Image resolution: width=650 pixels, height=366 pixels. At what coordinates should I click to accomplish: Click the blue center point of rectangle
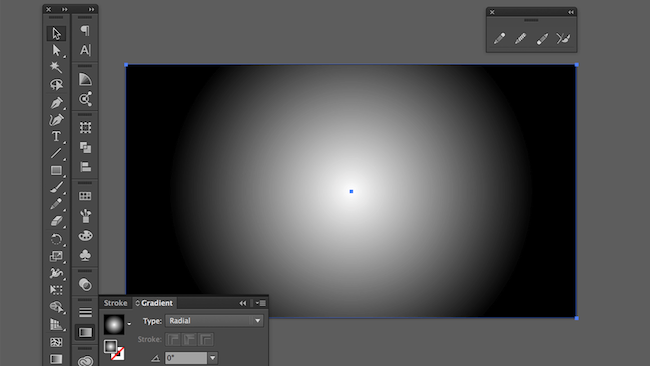pos(351,191)
